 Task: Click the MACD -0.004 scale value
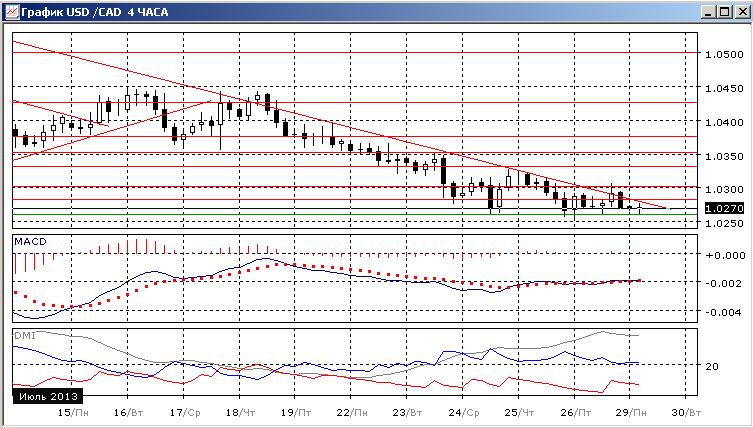(x=723, y=313)
